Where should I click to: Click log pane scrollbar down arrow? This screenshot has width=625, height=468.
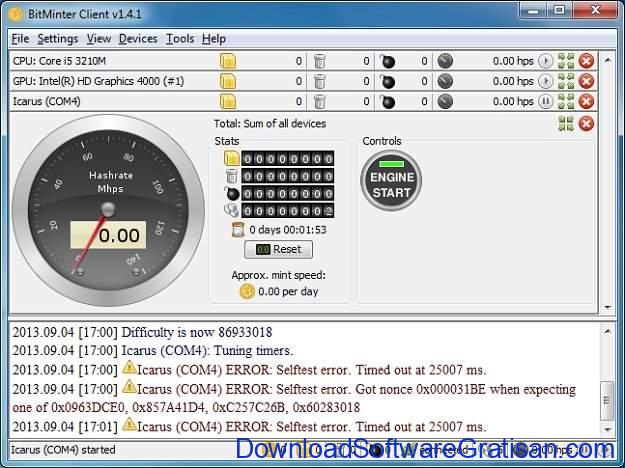coord(607,429)
